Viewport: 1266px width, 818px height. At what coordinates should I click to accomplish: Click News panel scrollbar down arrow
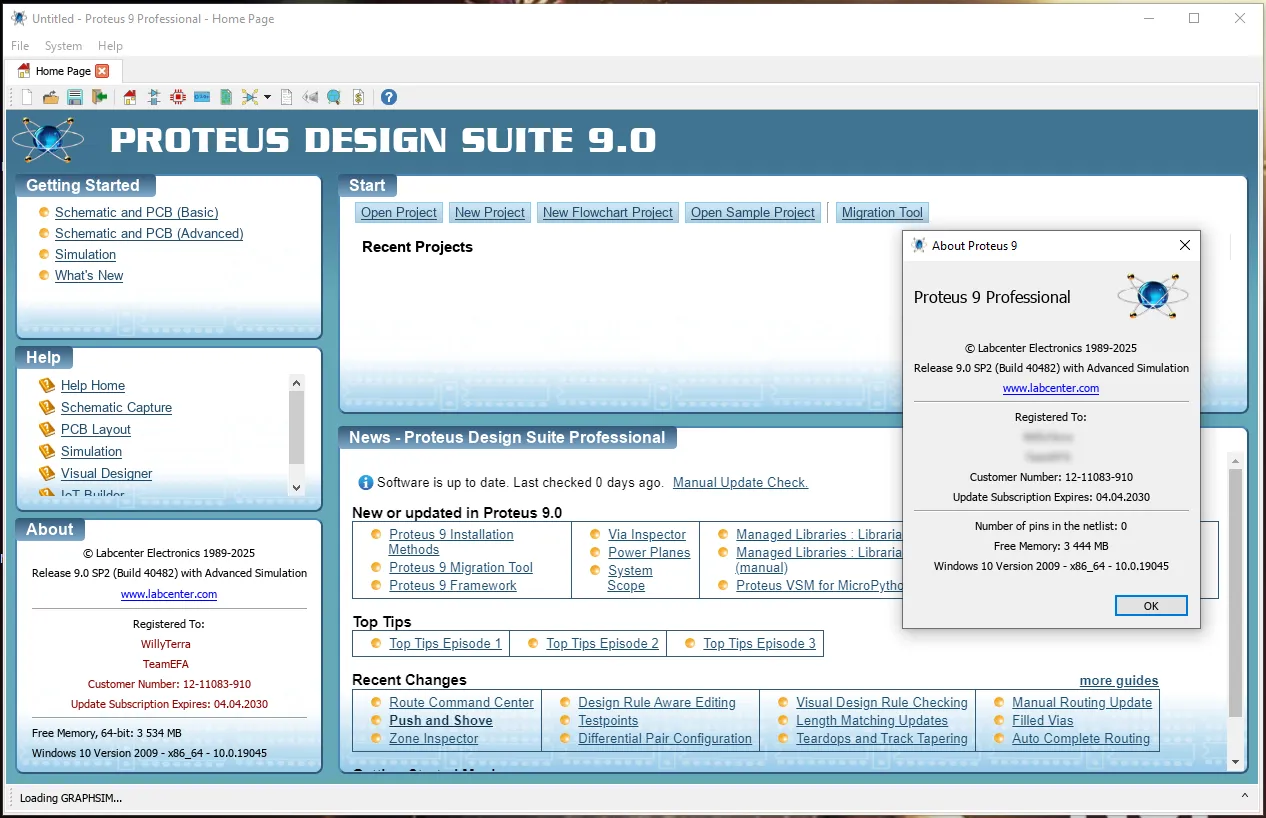coord(1235,762)
